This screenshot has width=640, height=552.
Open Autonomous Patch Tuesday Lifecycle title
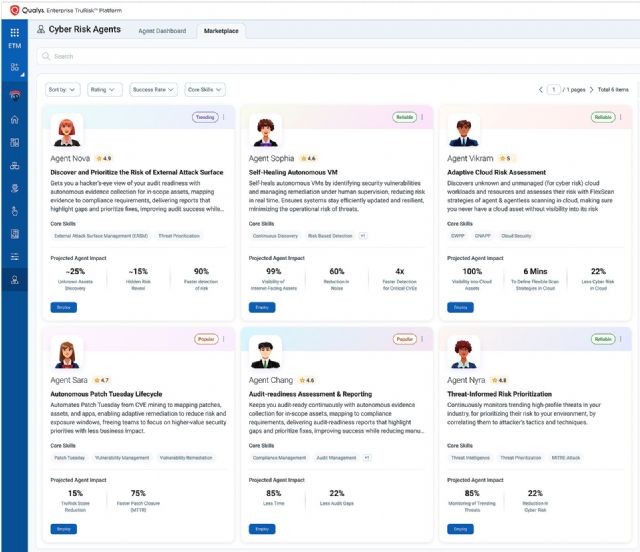click(106, 394)
